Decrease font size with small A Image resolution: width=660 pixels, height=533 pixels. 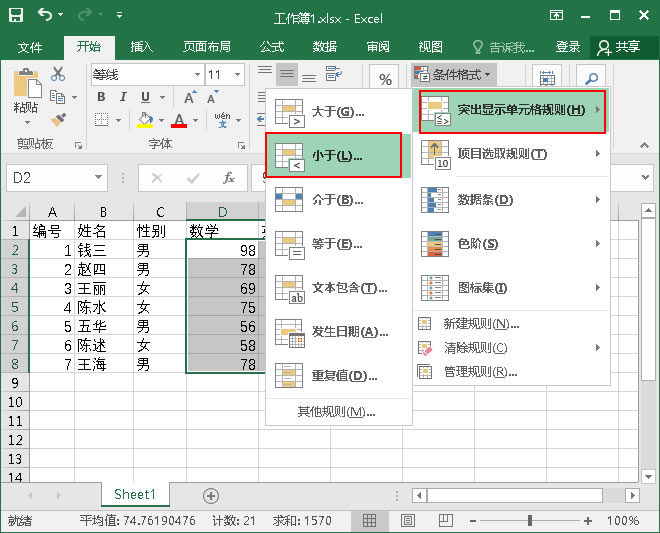coord(213,97)
